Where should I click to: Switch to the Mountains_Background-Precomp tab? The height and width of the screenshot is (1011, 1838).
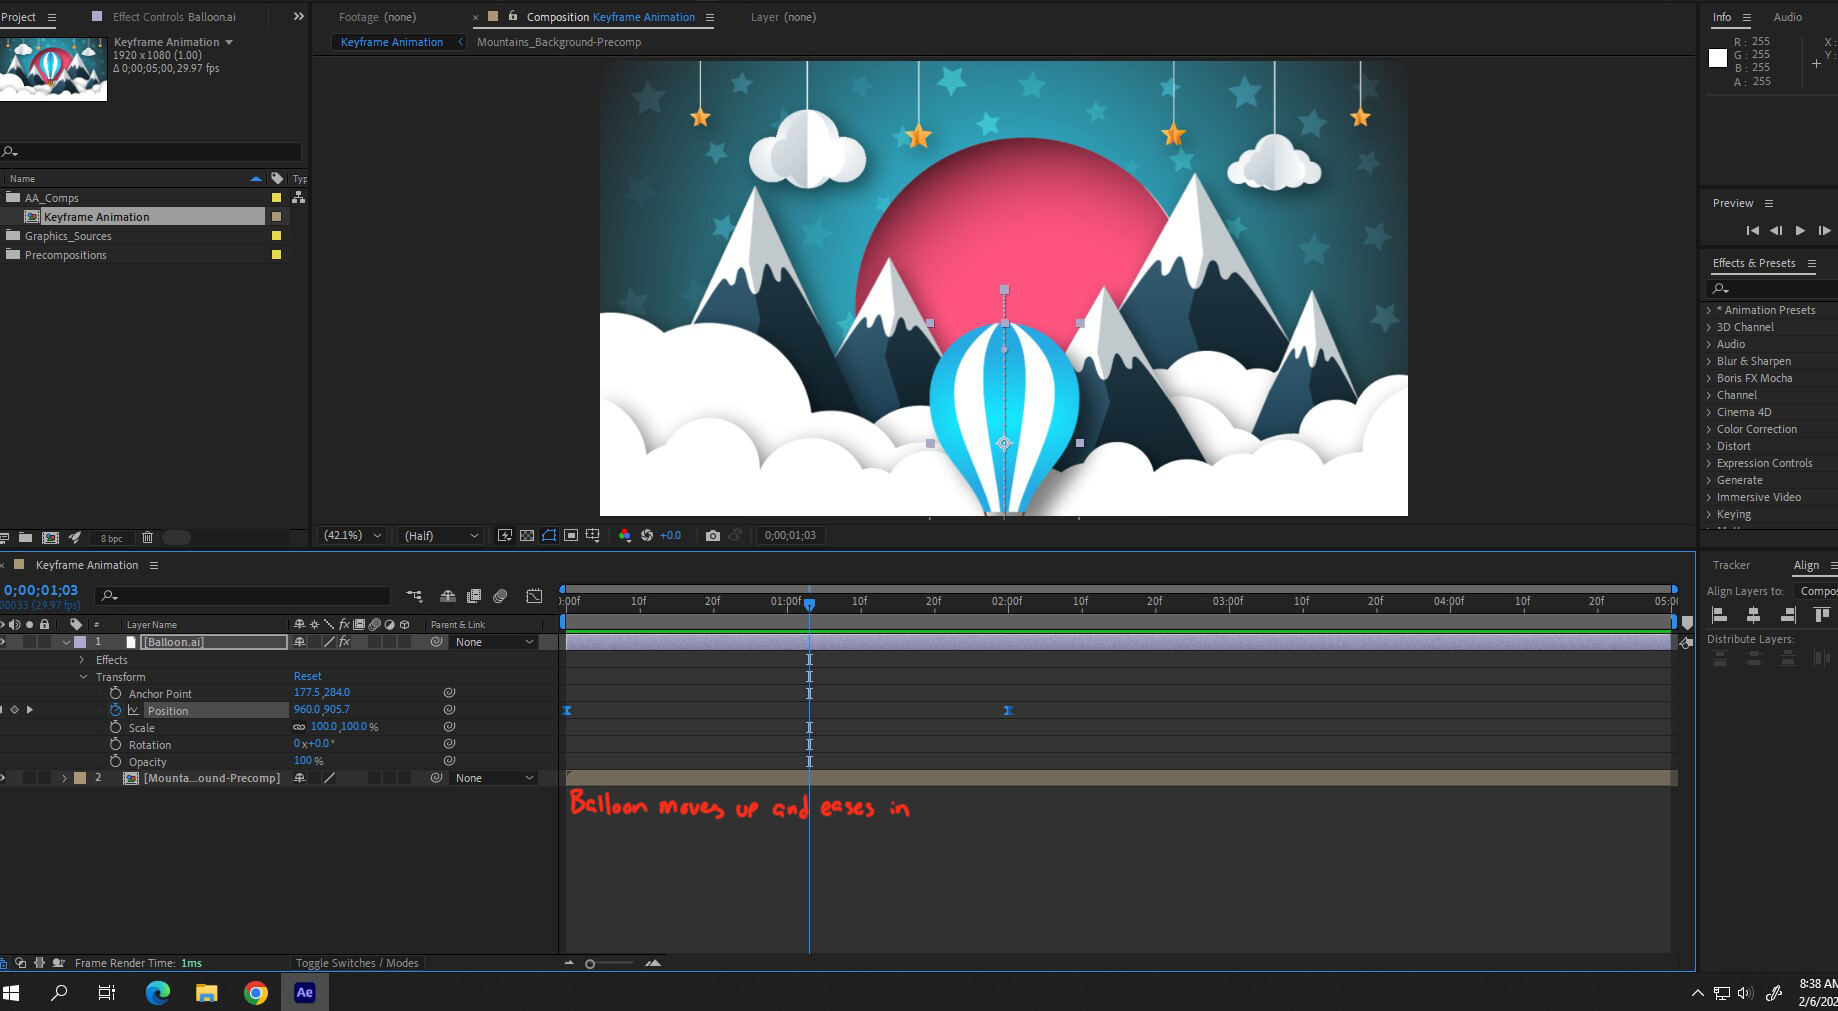(560, 42)
